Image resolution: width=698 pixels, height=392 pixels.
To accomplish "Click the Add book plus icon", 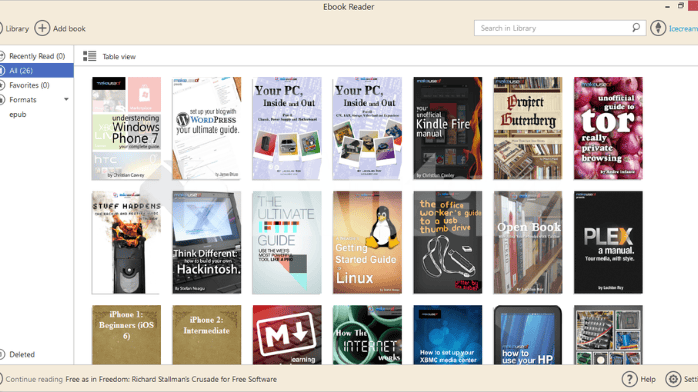I will click(42, 28).
